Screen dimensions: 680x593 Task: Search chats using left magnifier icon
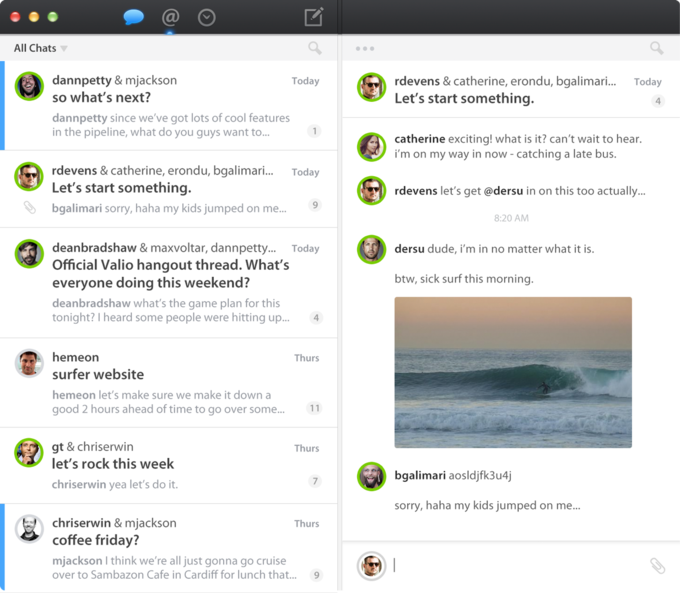pos(315,48)
